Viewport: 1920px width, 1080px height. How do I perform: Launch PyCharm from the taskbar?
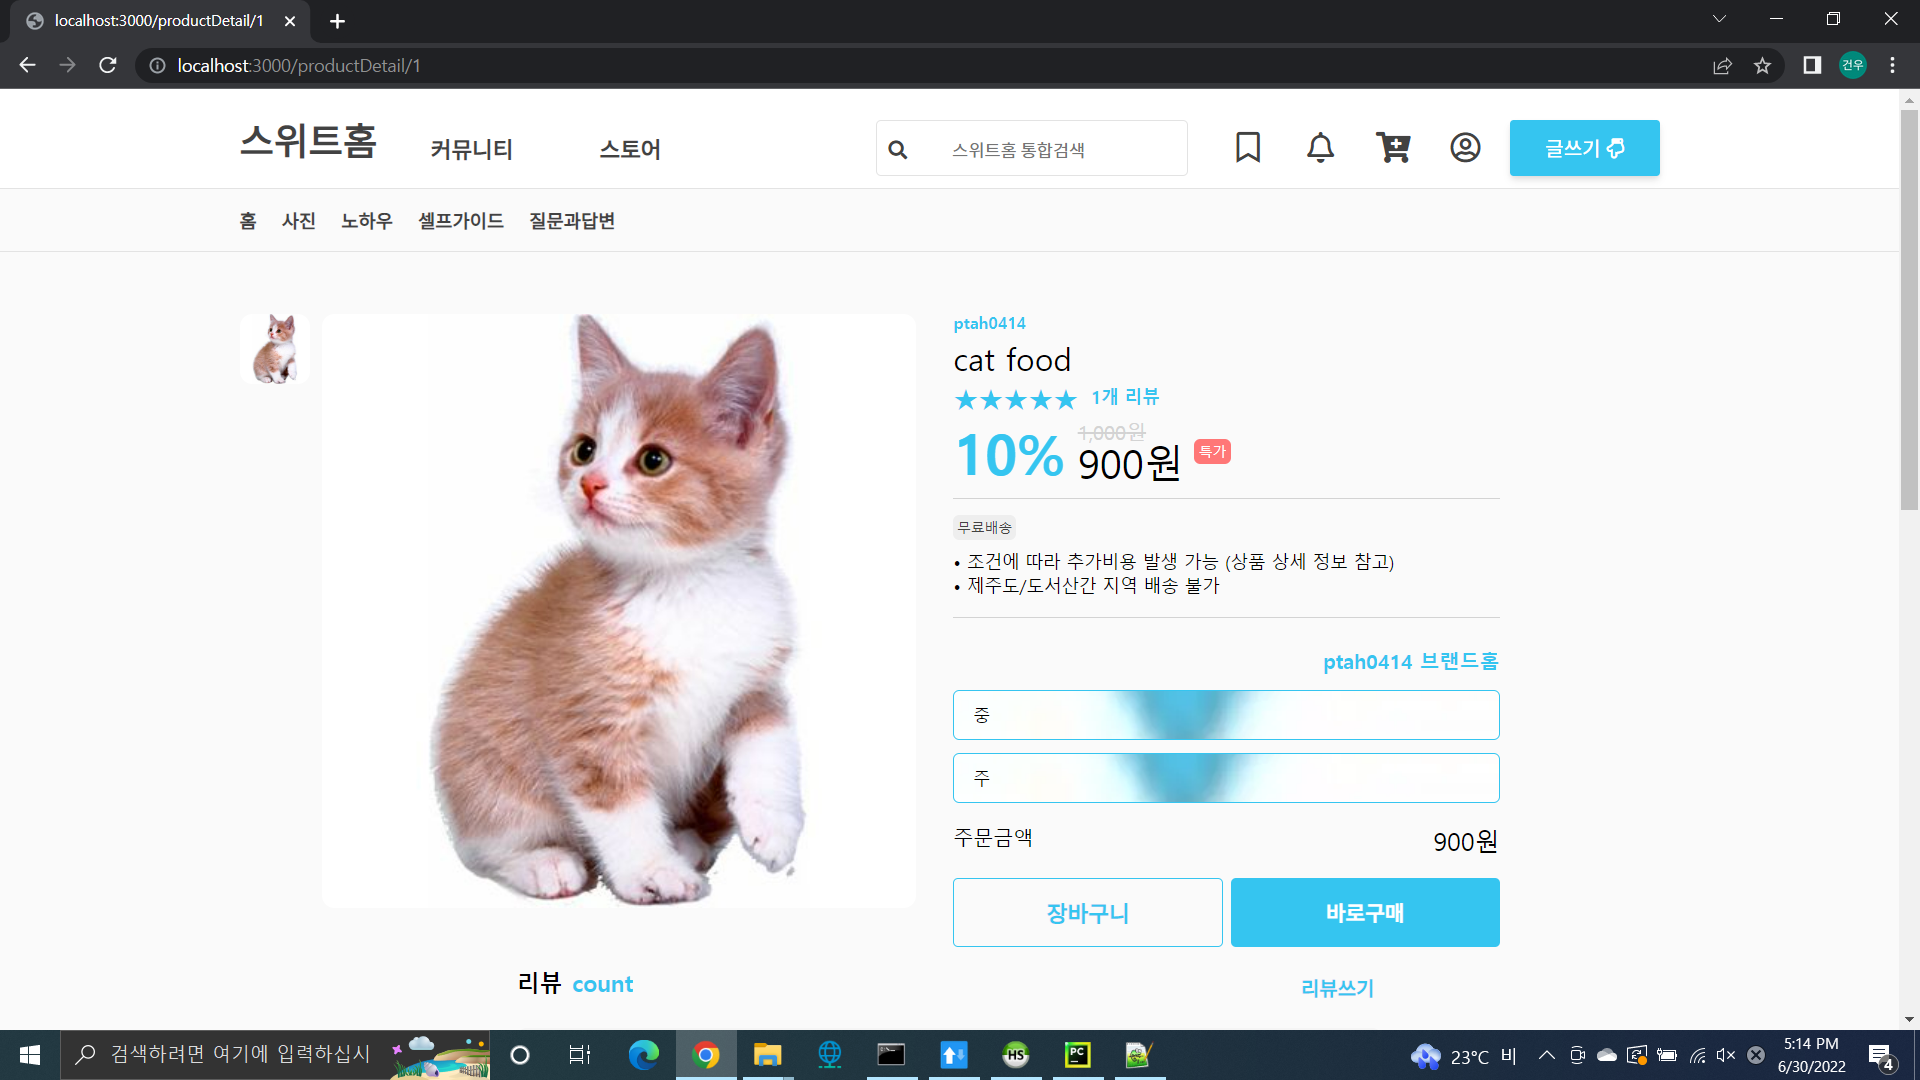[1077, 1055]
